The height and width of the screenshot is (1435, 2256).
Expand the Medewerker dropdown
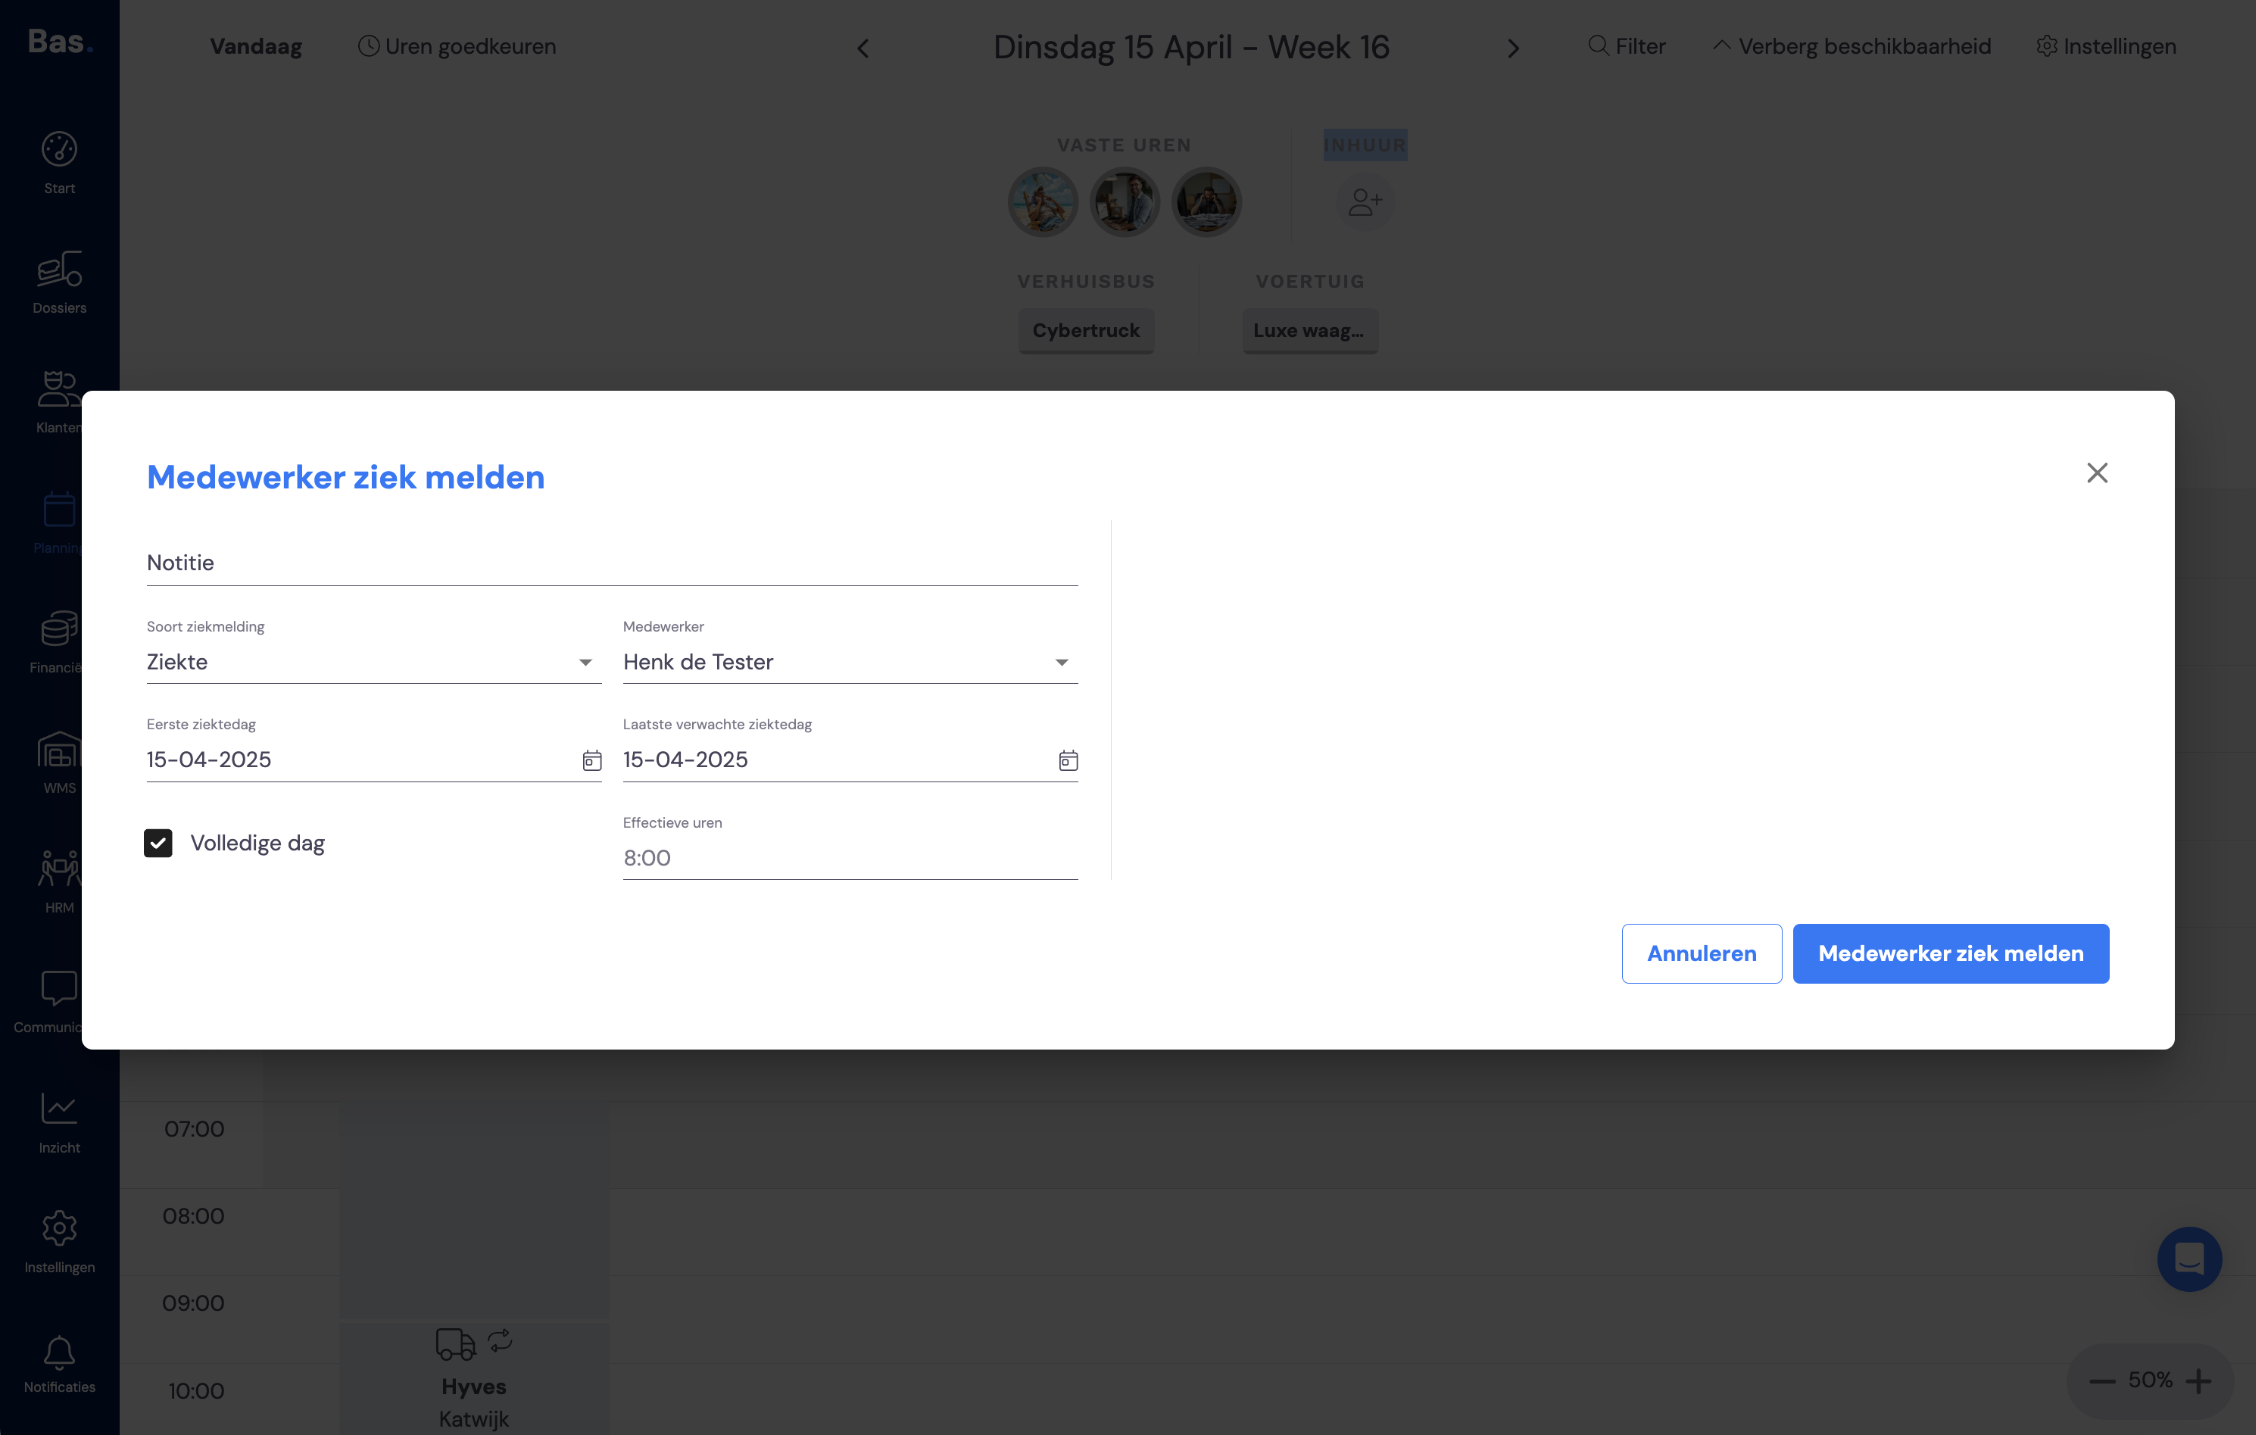pos(850,662)
